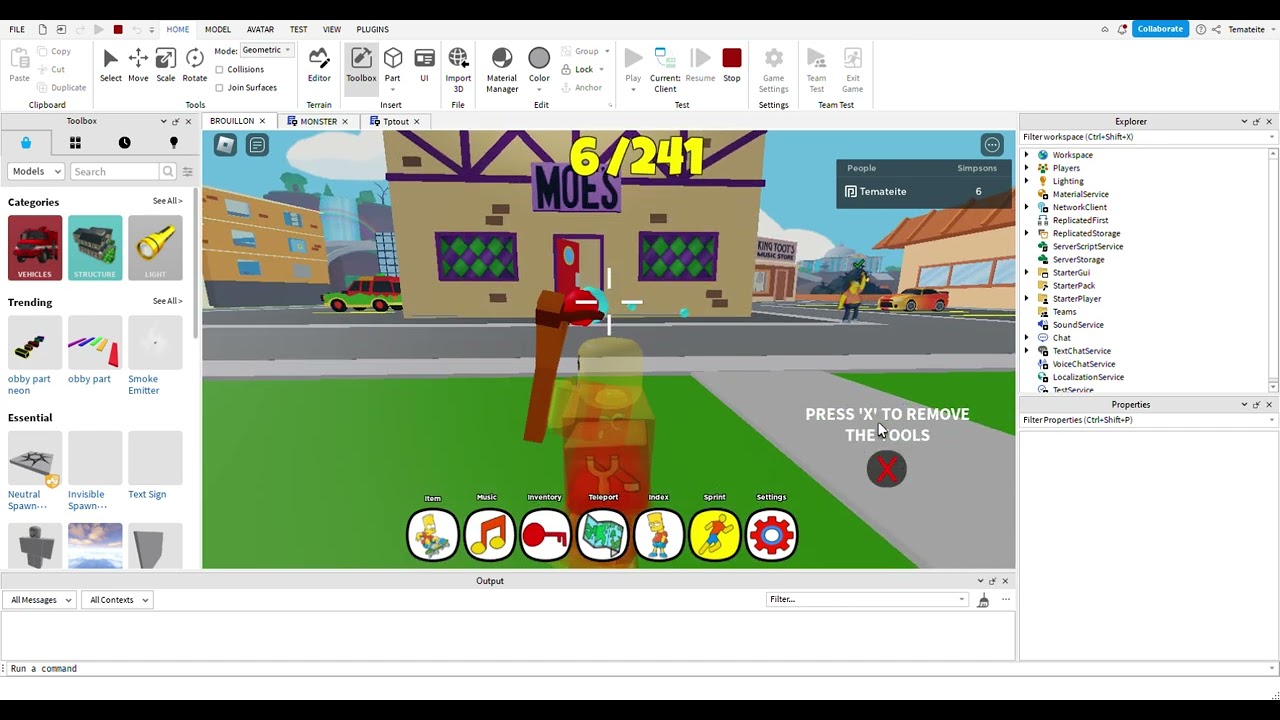Click the in-game Item button
Viewport: 1280px width, 720px height.
point(433,535)
